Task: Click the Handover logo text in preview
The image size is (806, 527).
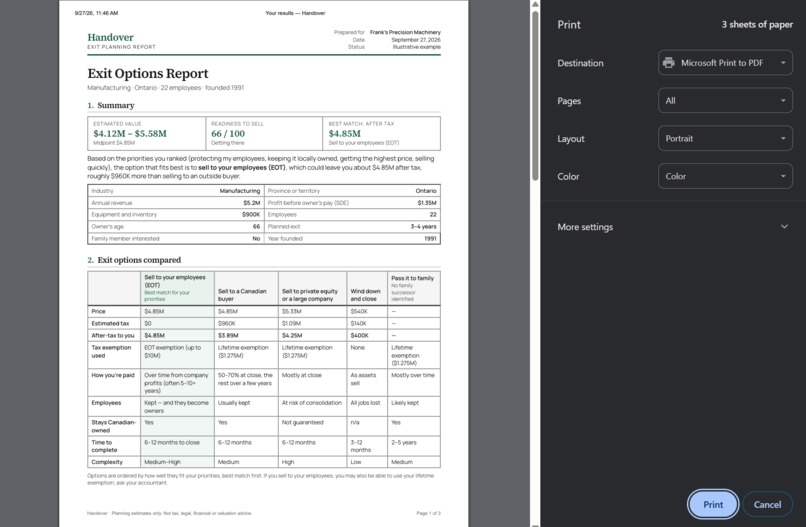Action: (110, 37)
